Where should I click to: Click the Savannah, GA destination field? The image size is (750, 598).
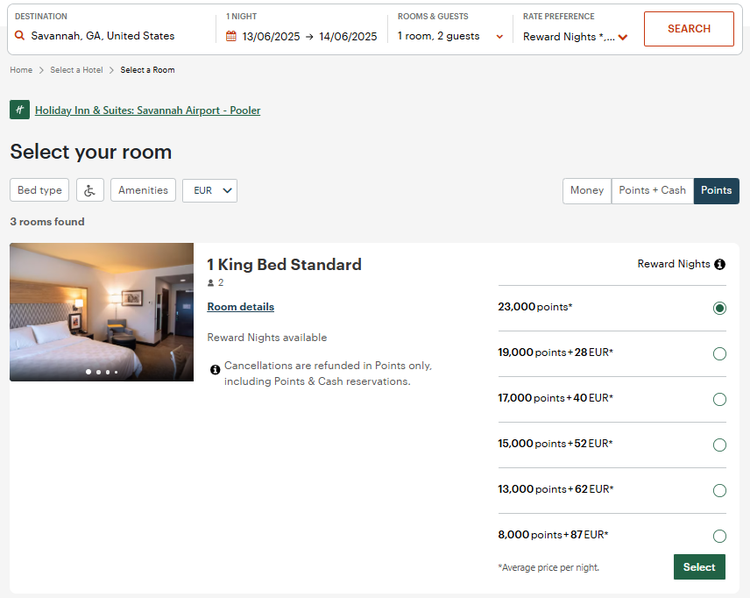[102, 36]
